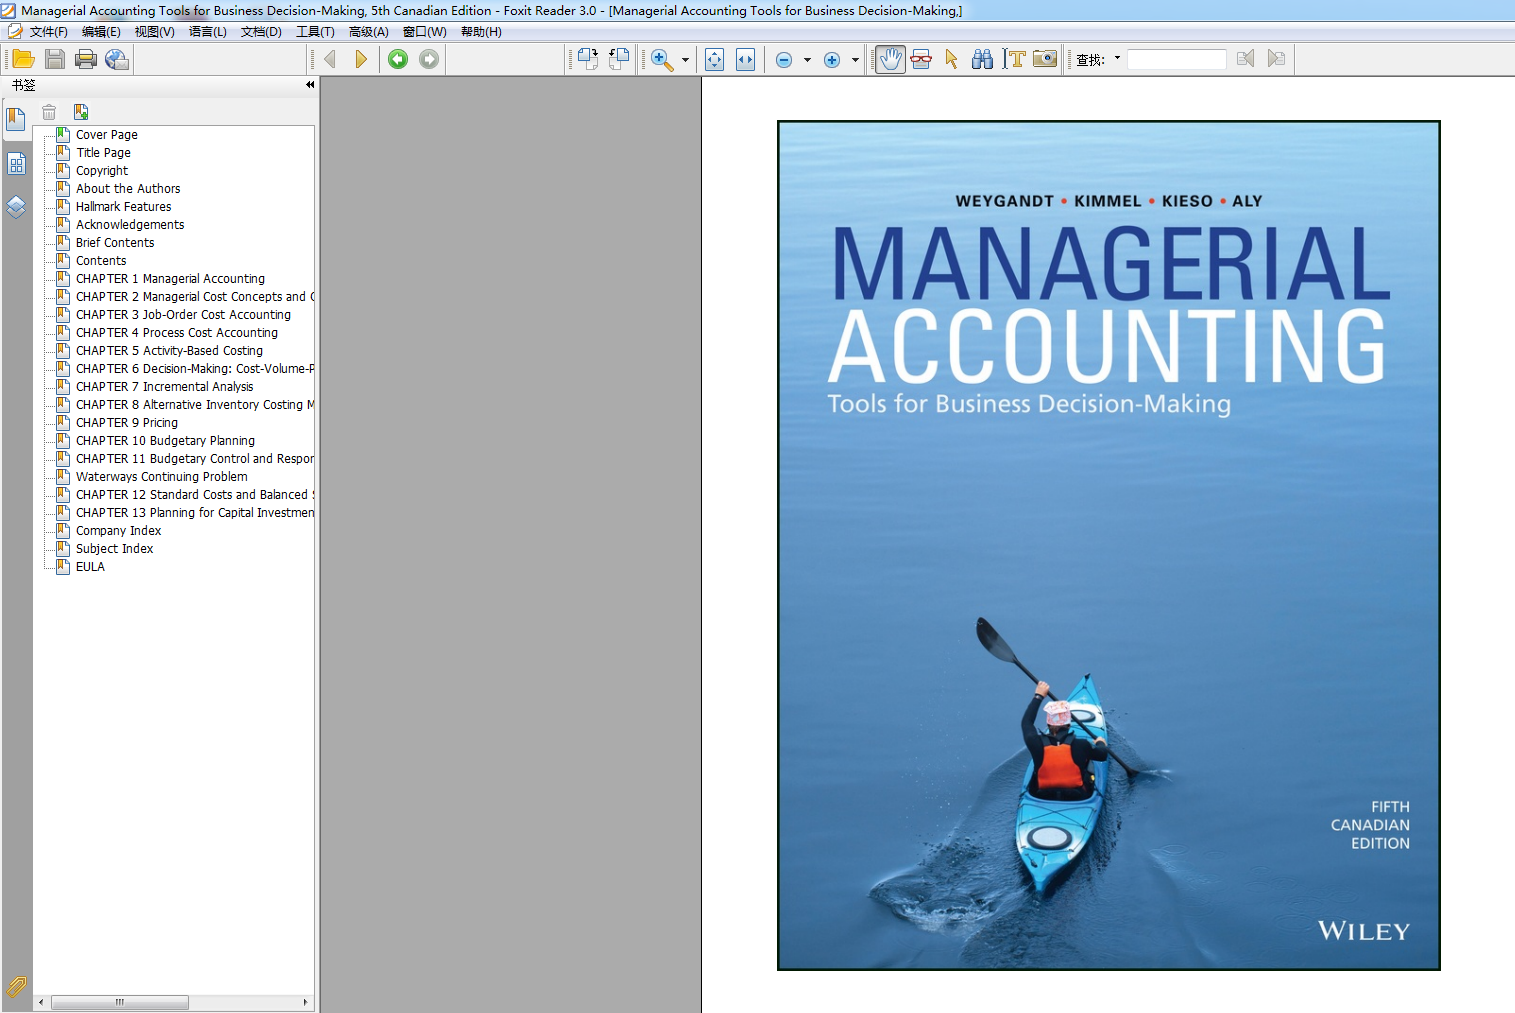Add a new bookmark icon
This screenshot has height=1013, width=1515.
coord(81,112)
